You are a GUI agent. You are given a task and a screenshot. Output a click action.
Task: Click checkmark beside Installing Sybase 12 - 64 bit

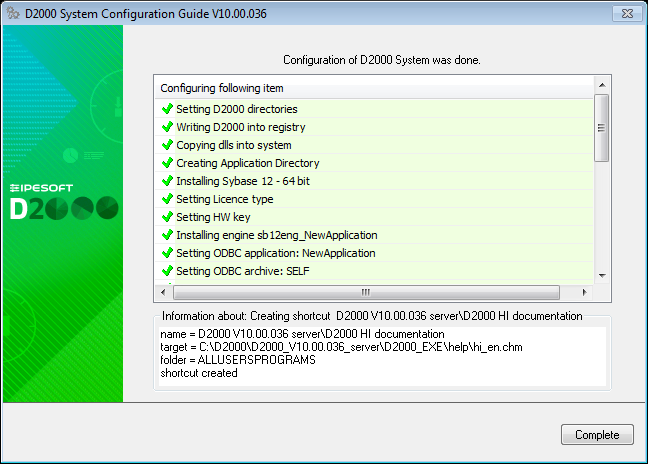[x=167, y=181]
